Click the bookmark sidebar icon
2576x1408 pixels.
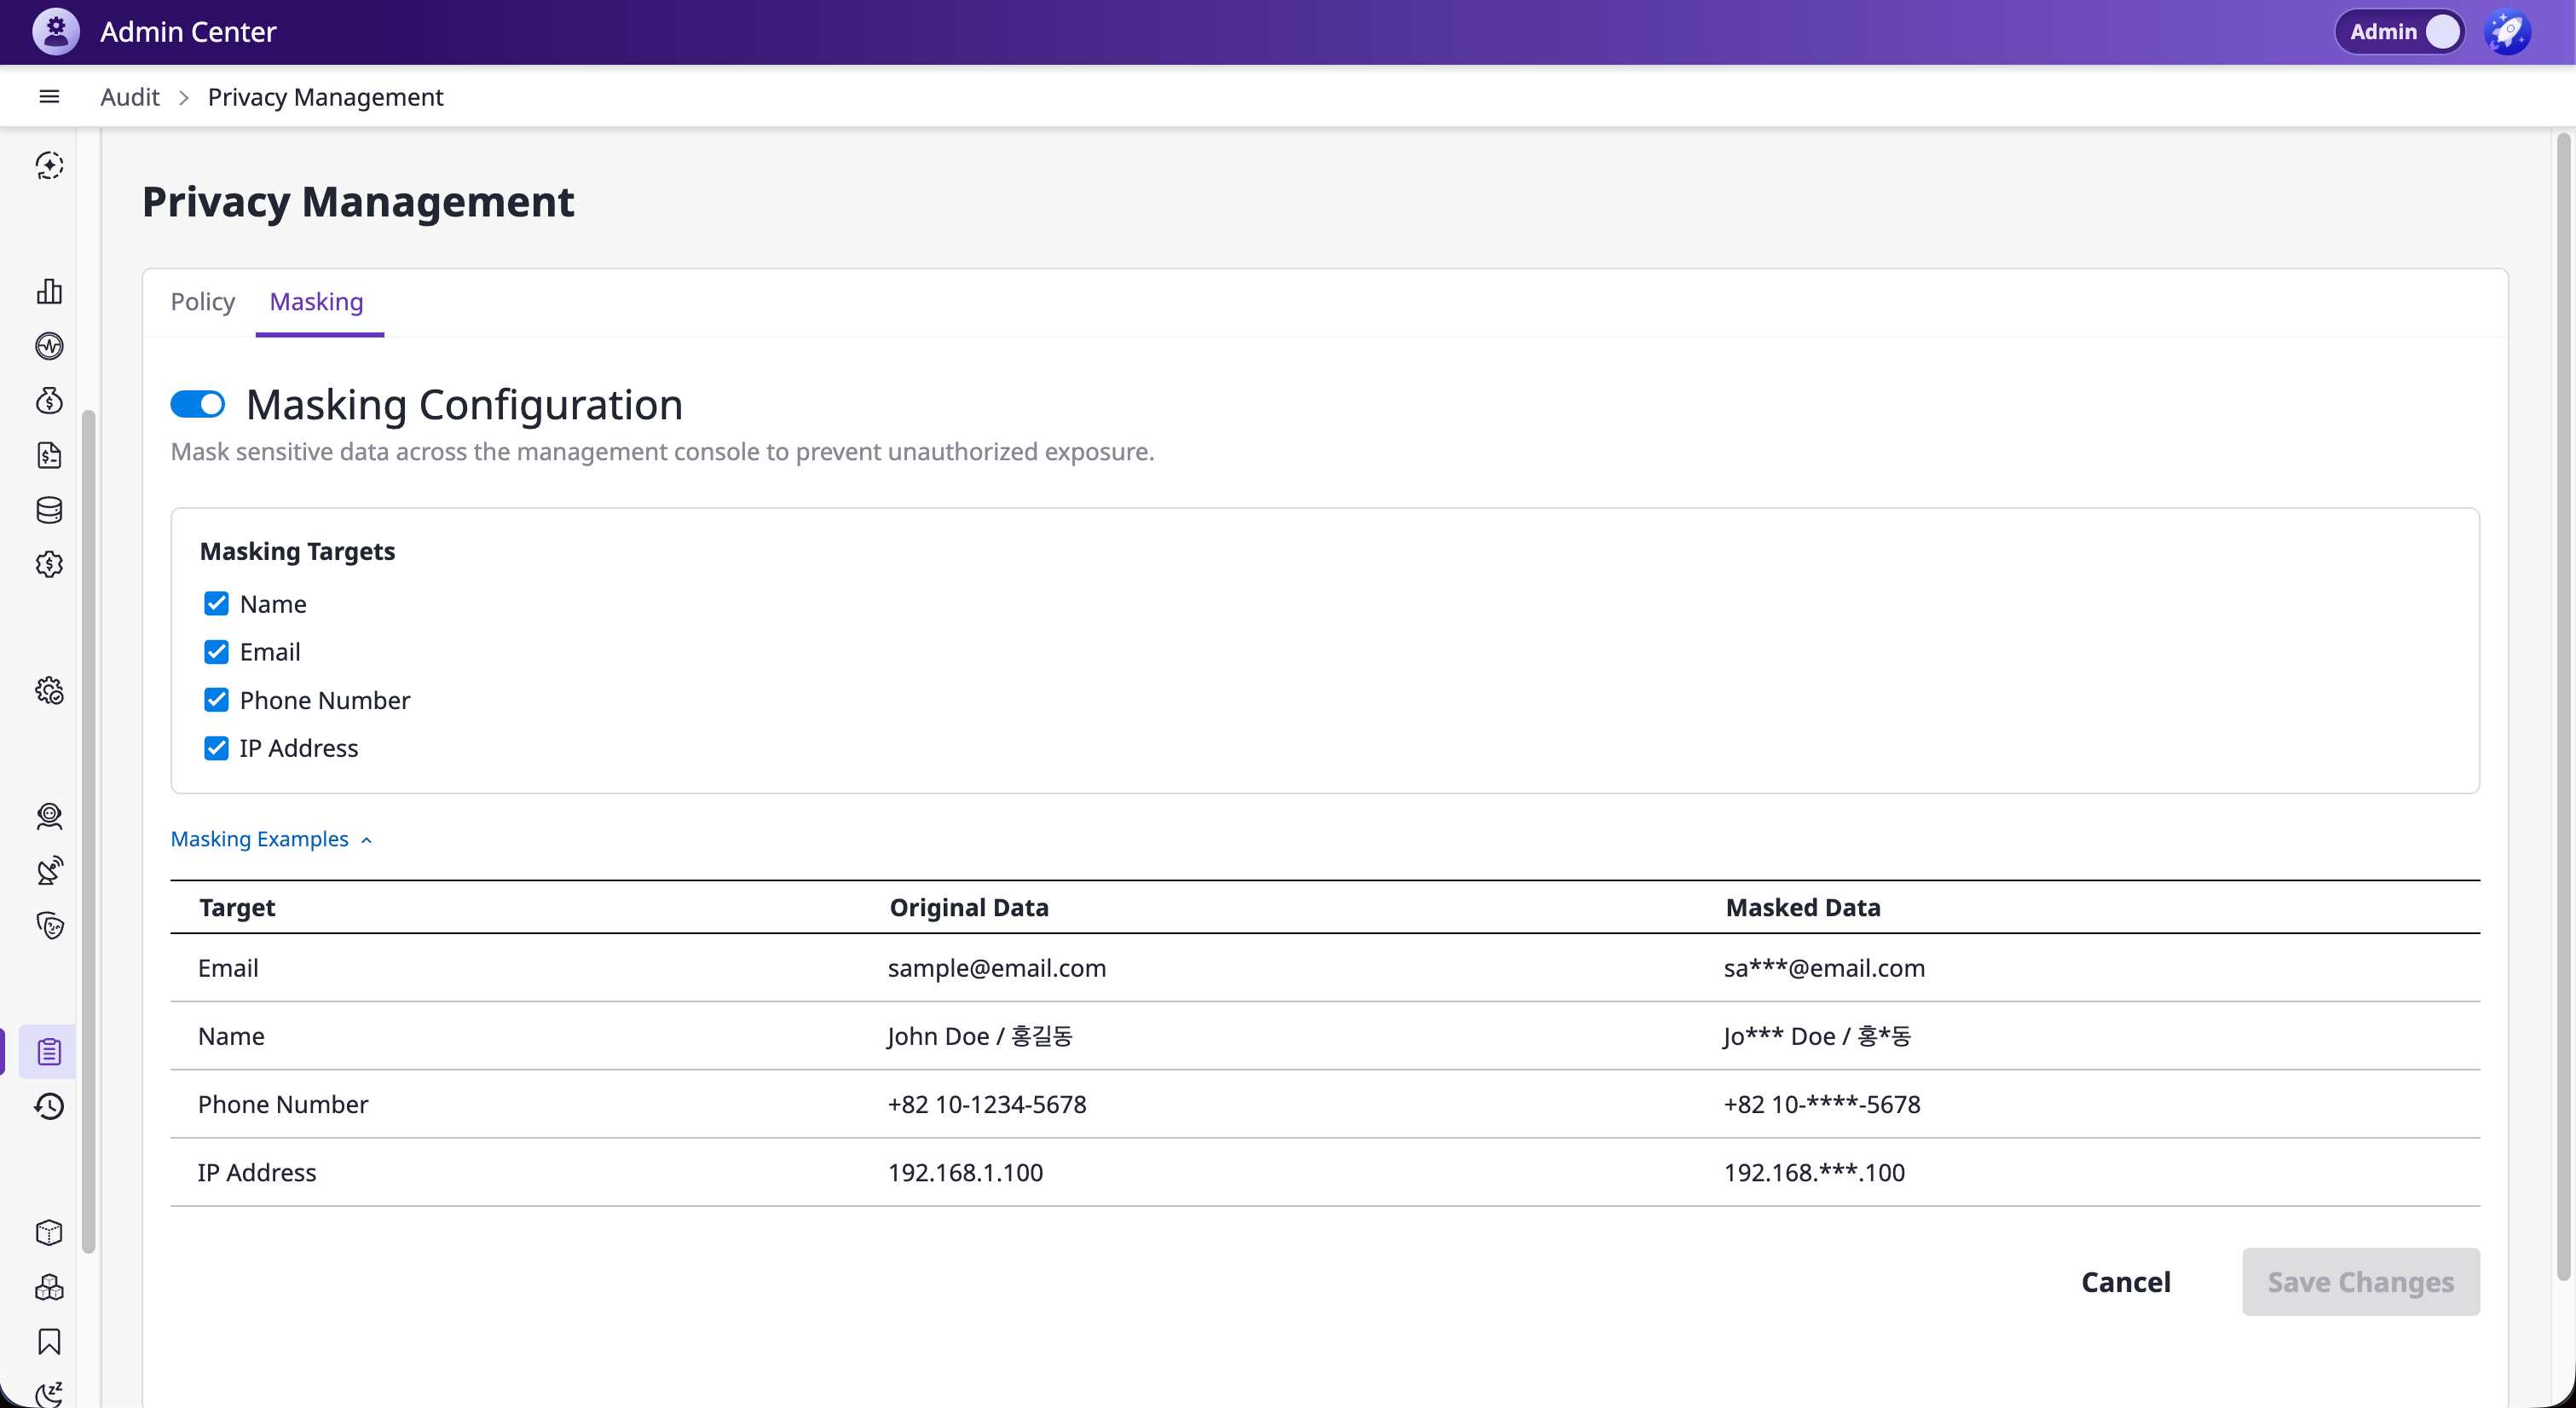(x=49, y=1341)
